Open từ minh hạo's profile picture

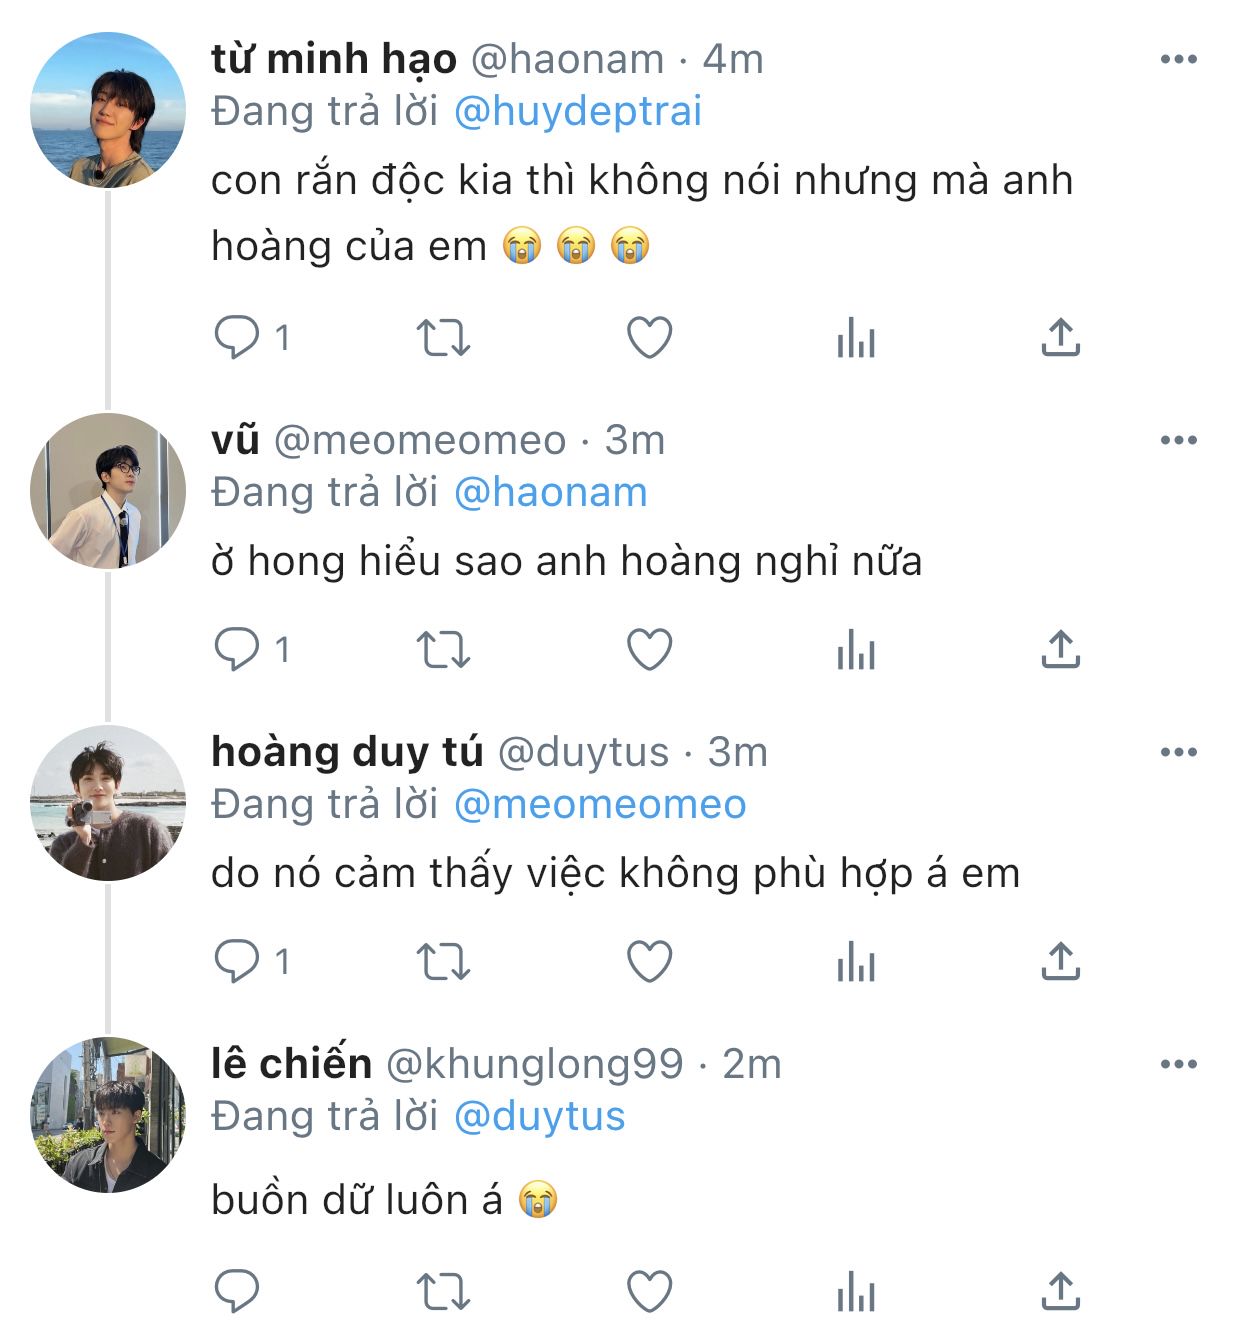[108, 110]
